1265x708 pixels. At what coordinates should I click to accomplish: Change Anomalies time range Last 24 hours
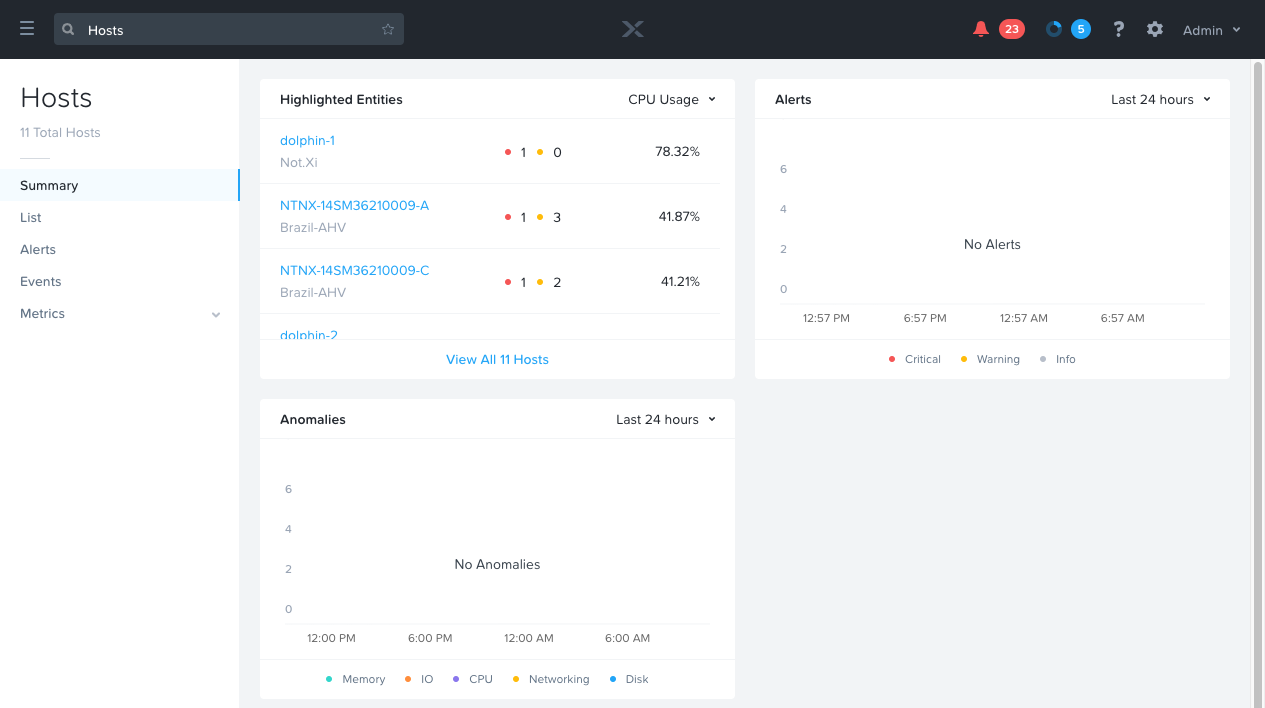[x=666, y=419]
